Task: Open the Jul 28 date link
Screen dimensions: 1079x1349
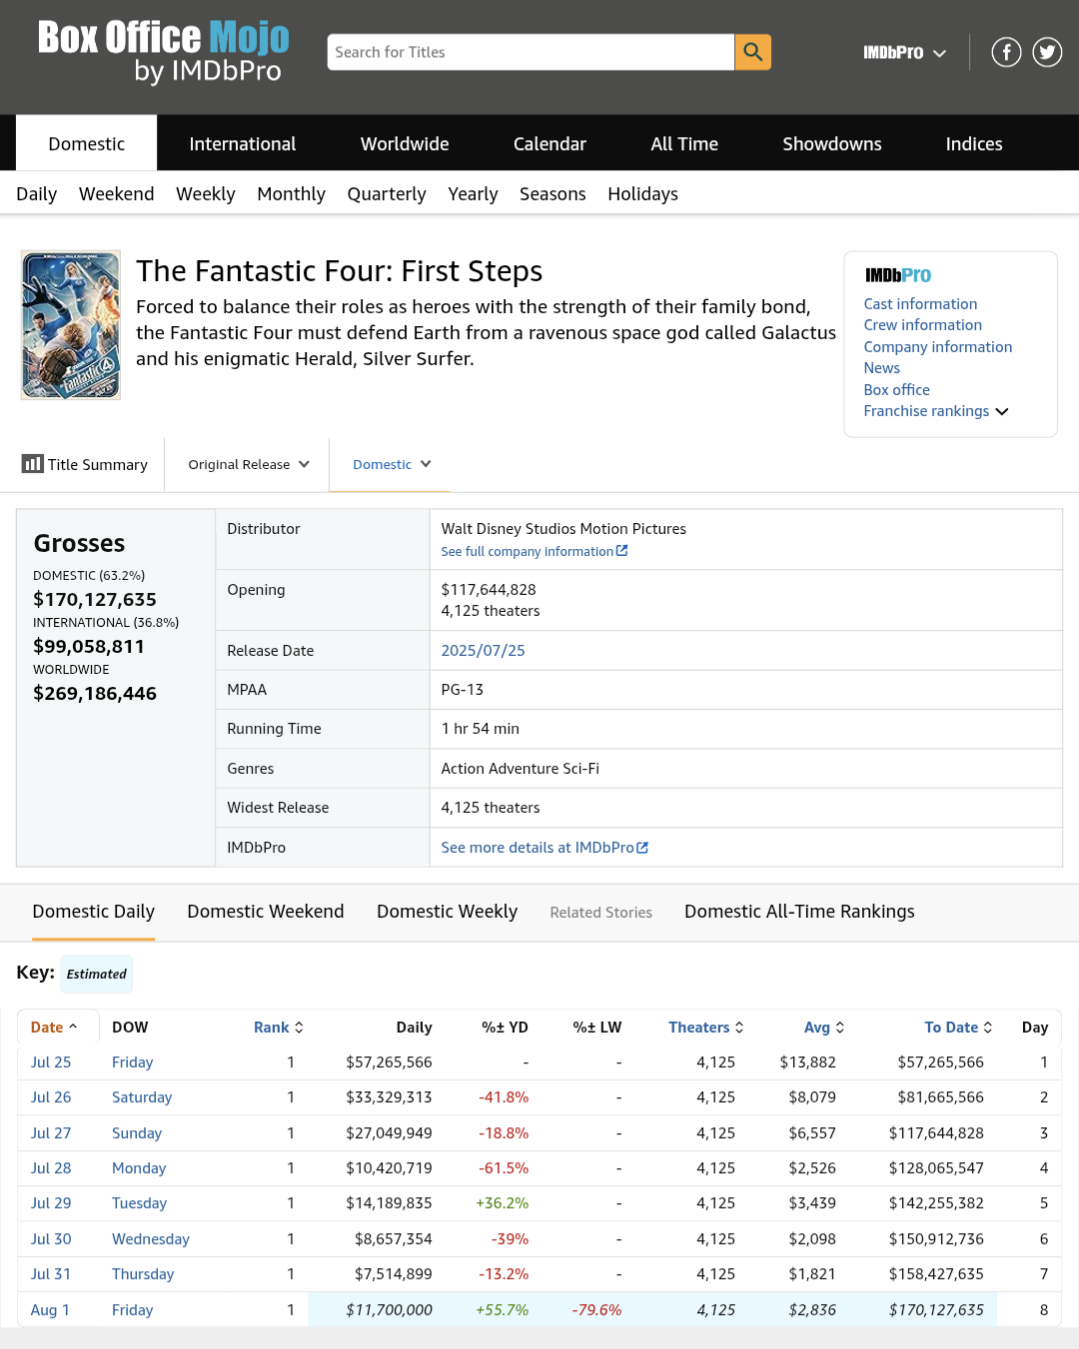Action: 51,1168
